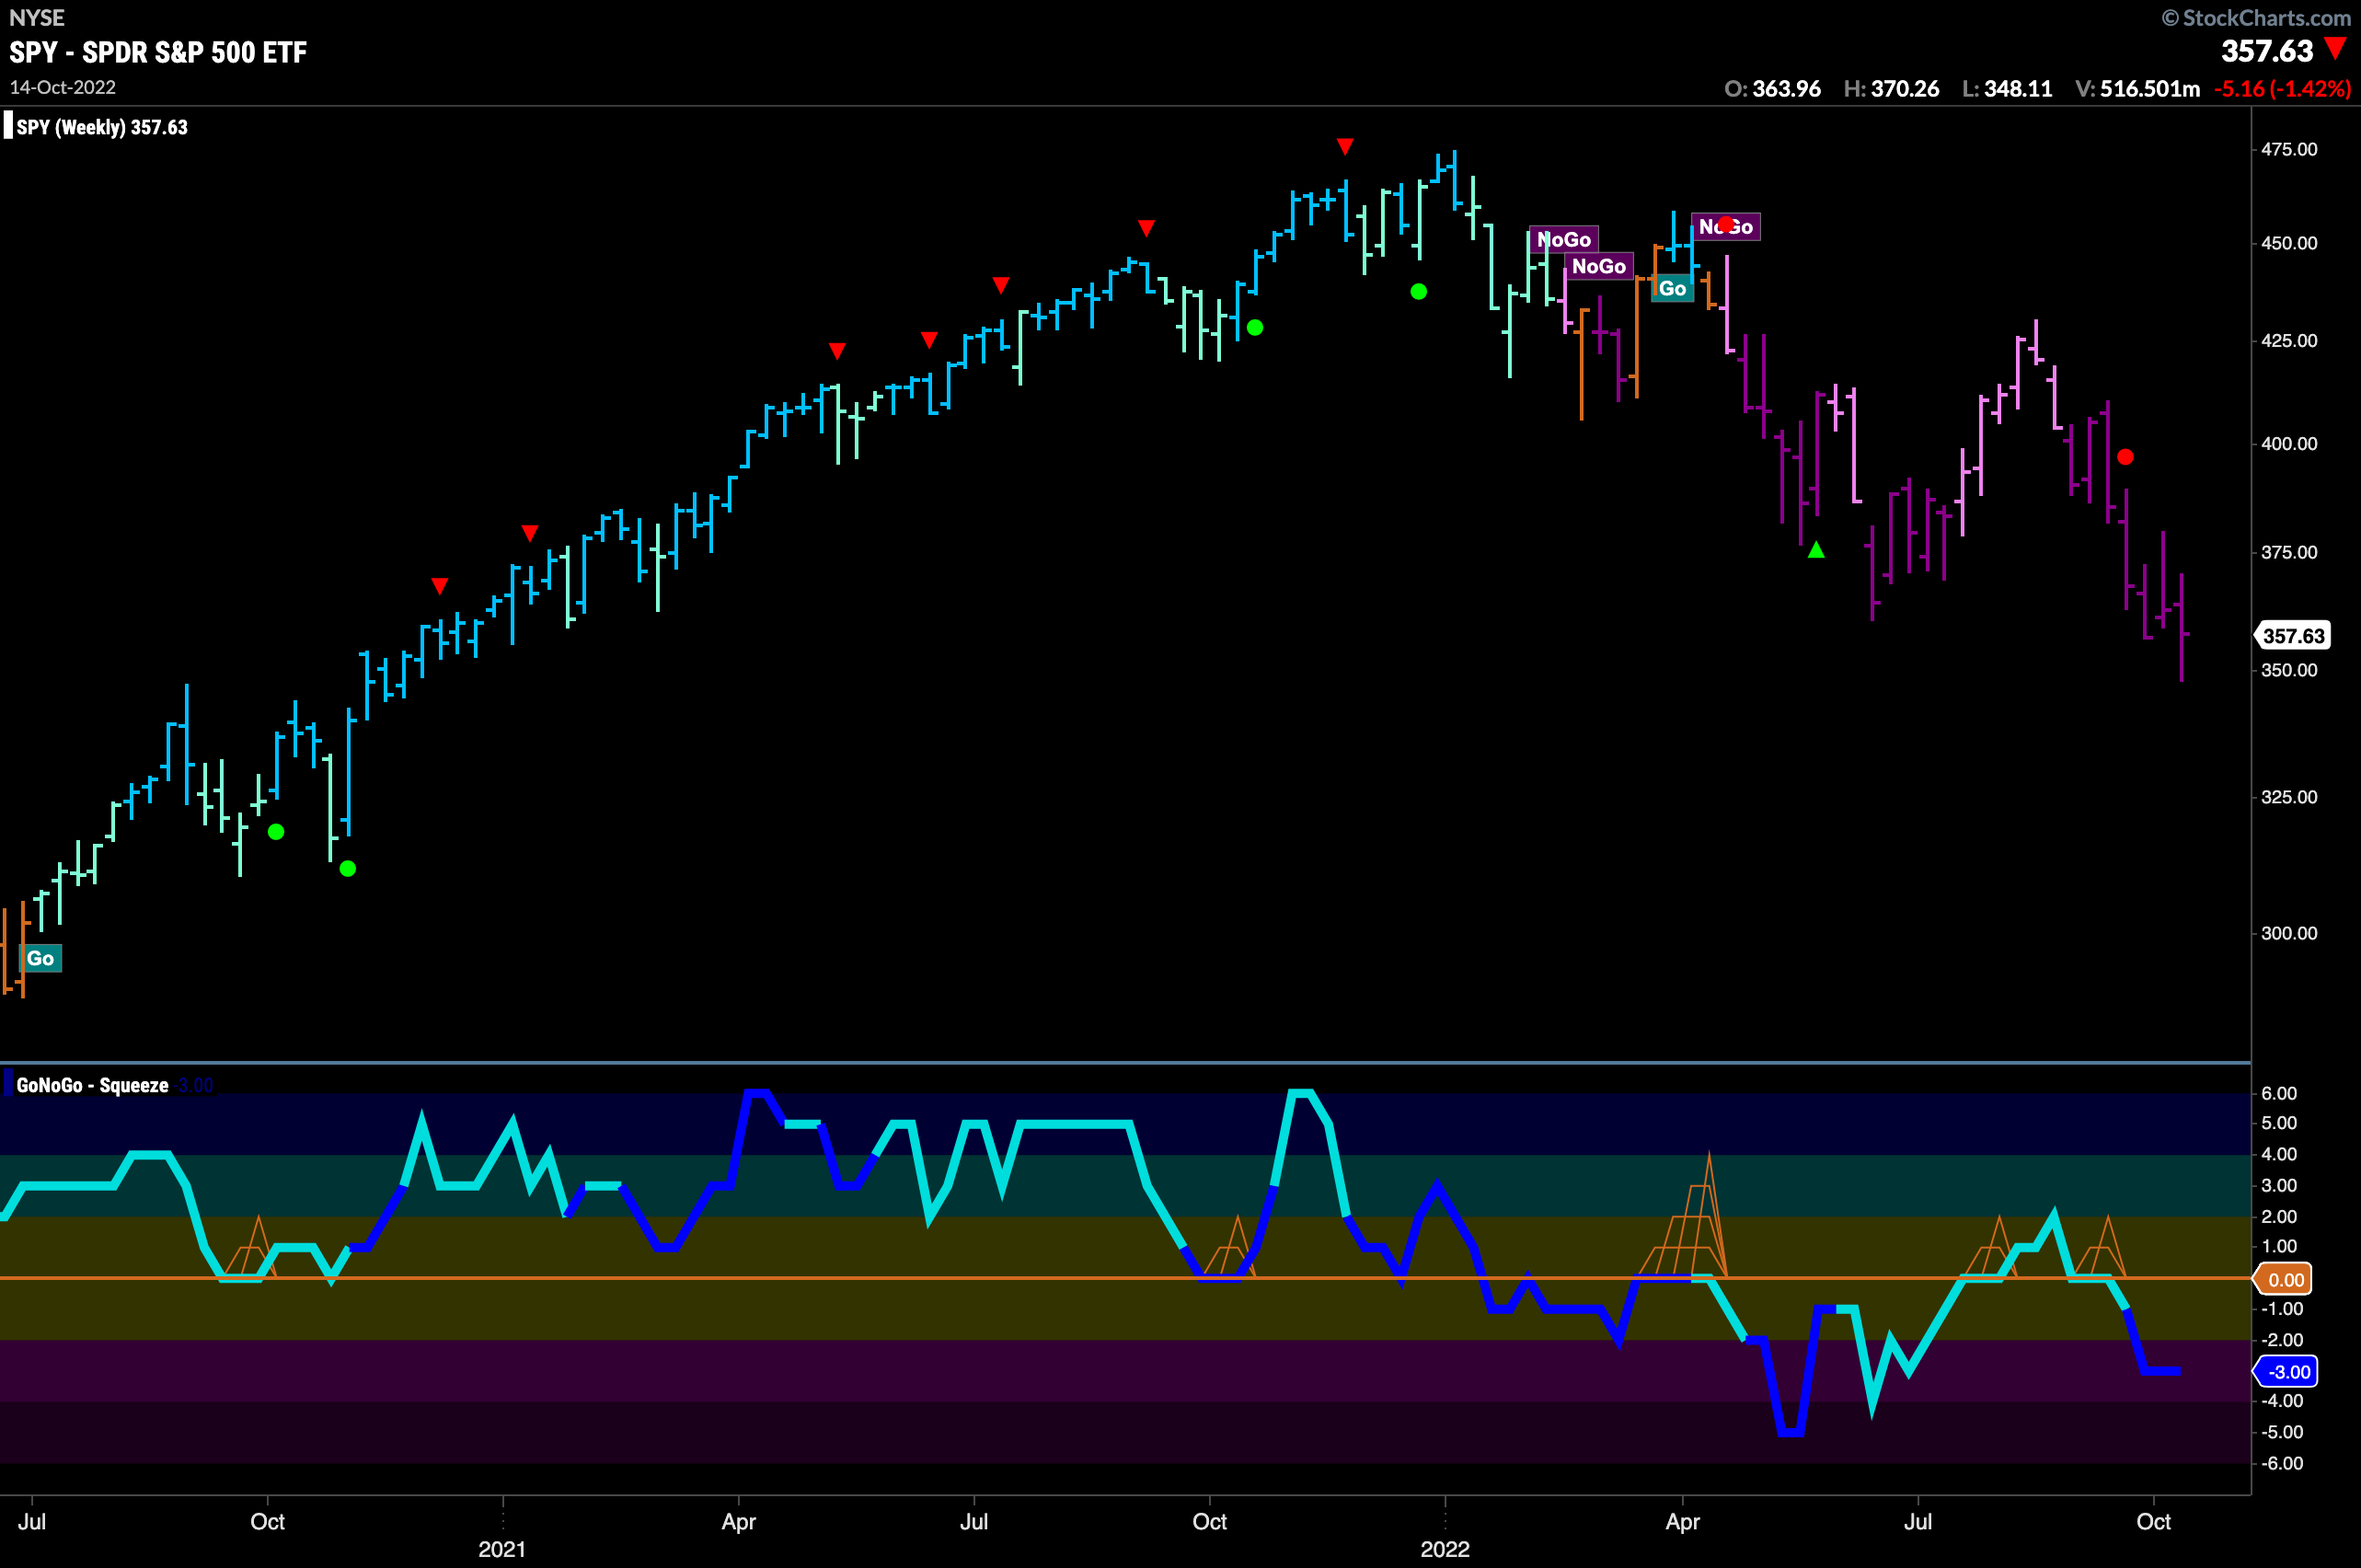
Task: Click the GoNoGo - Squeeze indicator label
Action: tap(92, 1085)
